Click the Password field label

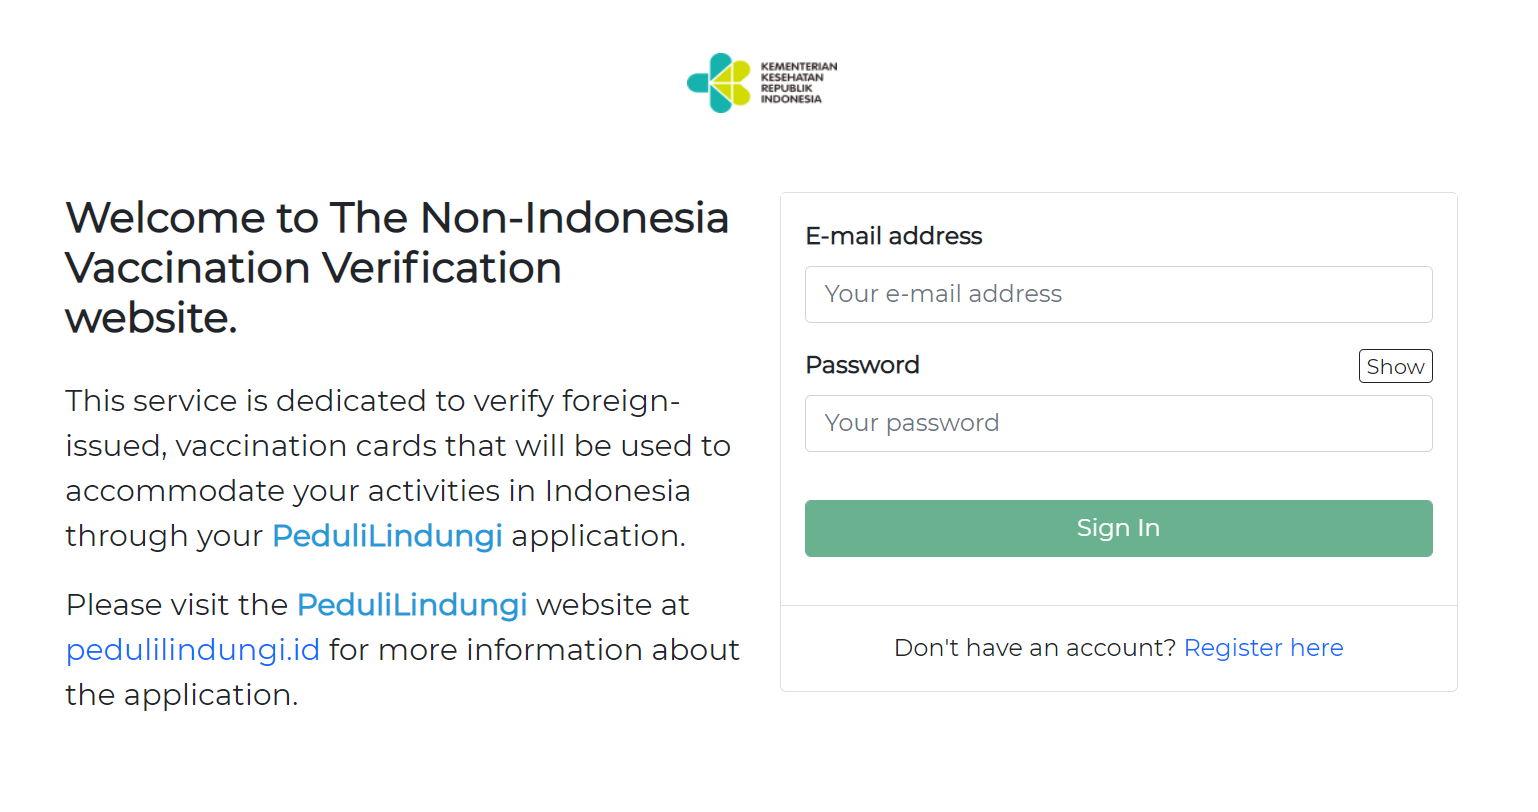862,365
